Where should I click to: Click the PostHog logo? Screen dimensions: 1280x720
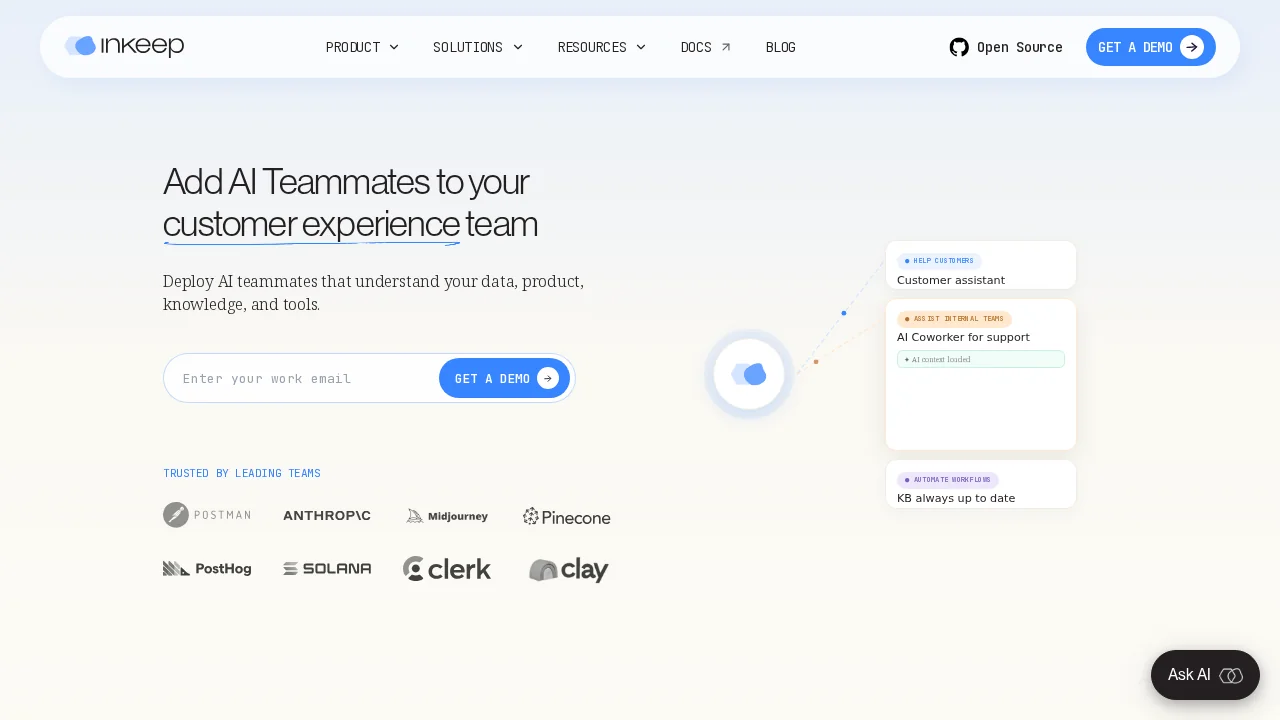(207, 568)
